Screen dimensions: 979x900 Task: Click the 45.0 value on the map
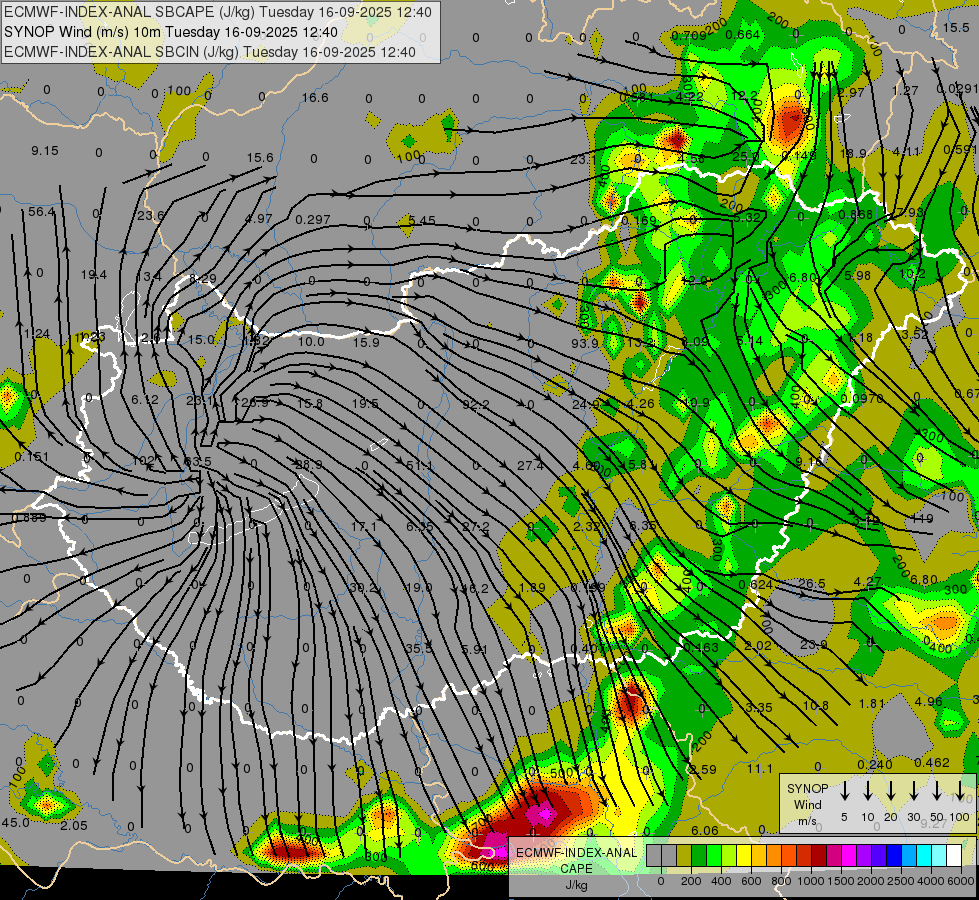coord(15,822)
